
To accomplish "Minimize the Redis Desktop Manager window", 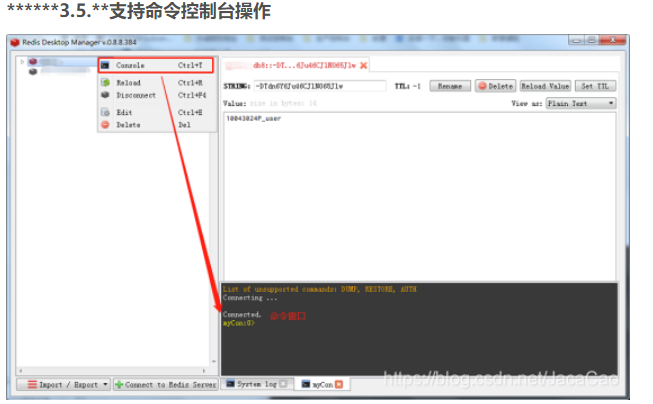I will tap(577, 40).
